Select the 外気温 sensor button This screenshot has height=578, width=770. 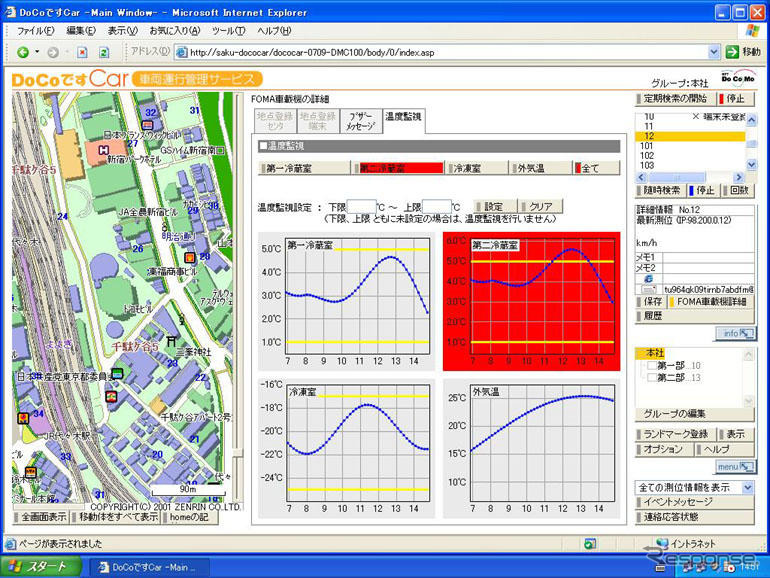(x=540, y=168)
